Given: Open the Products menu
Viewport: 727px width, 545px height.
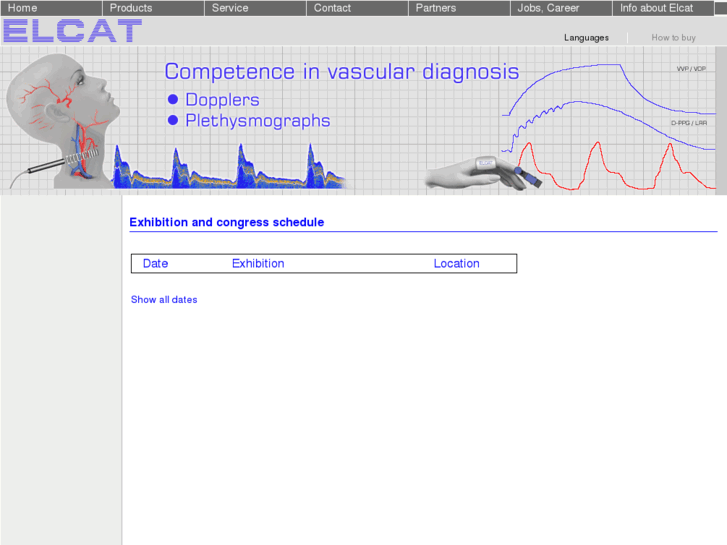Looking at the screenshot, I should point(153,8).
